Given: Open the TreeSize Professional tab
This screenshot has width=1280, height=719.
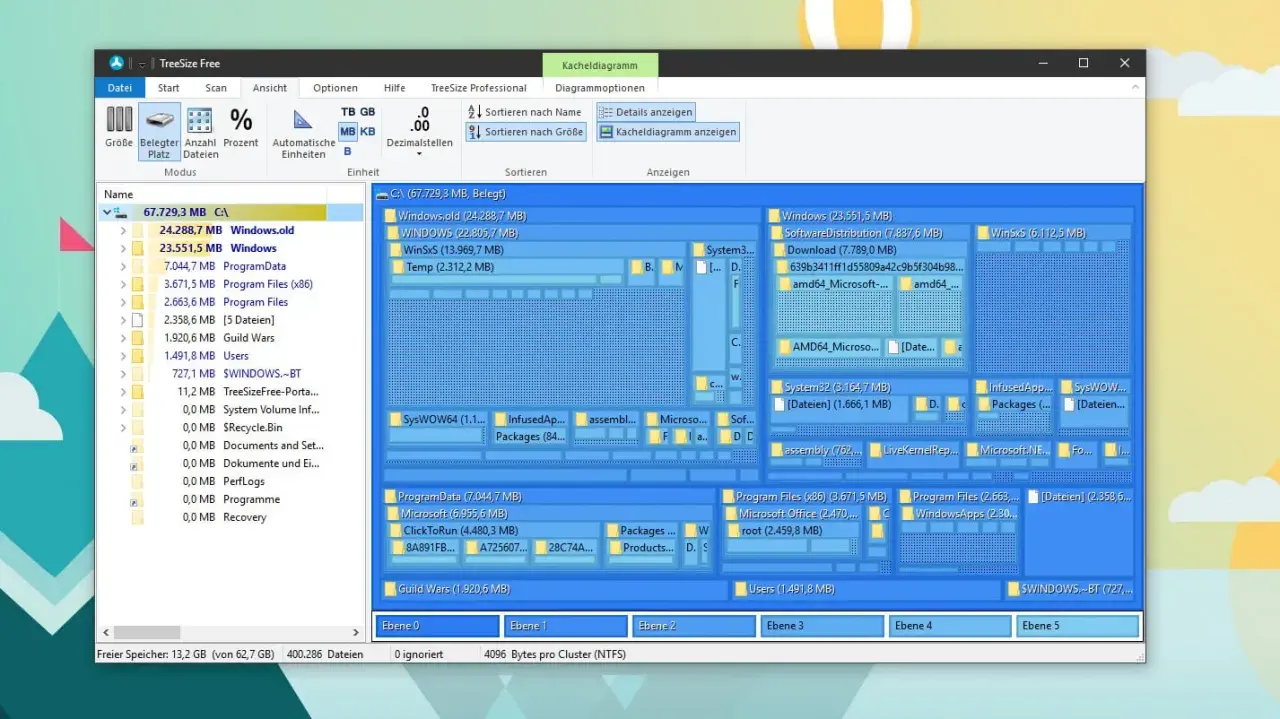Looking at the screenshot, I should [x=479, y=88].
